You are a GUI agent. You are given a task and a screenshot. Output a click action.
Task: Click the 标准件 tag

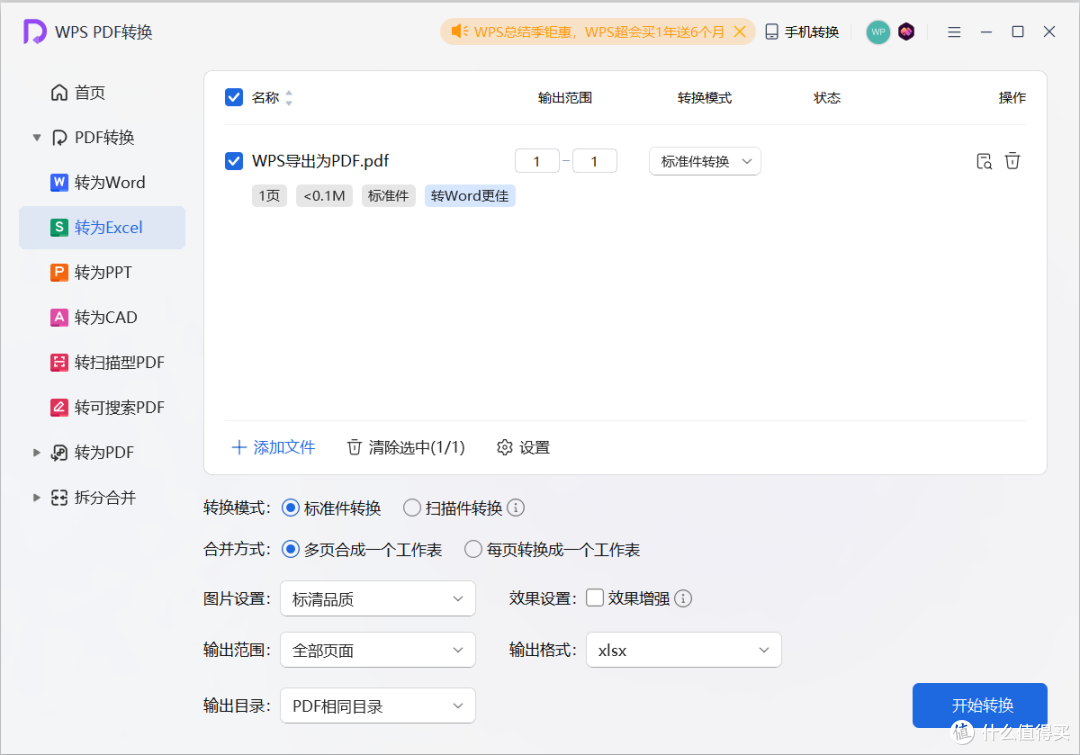pos(388,196)
